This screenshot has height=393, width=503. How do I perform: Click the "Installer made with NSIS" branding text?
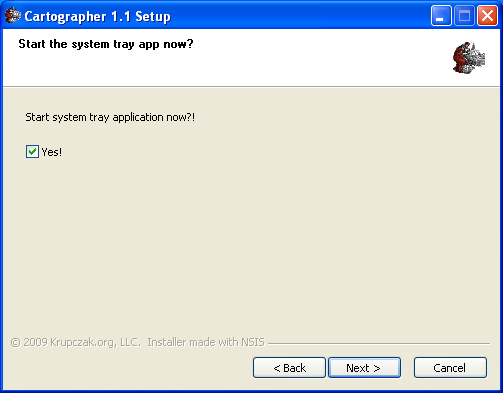point(206,342)
